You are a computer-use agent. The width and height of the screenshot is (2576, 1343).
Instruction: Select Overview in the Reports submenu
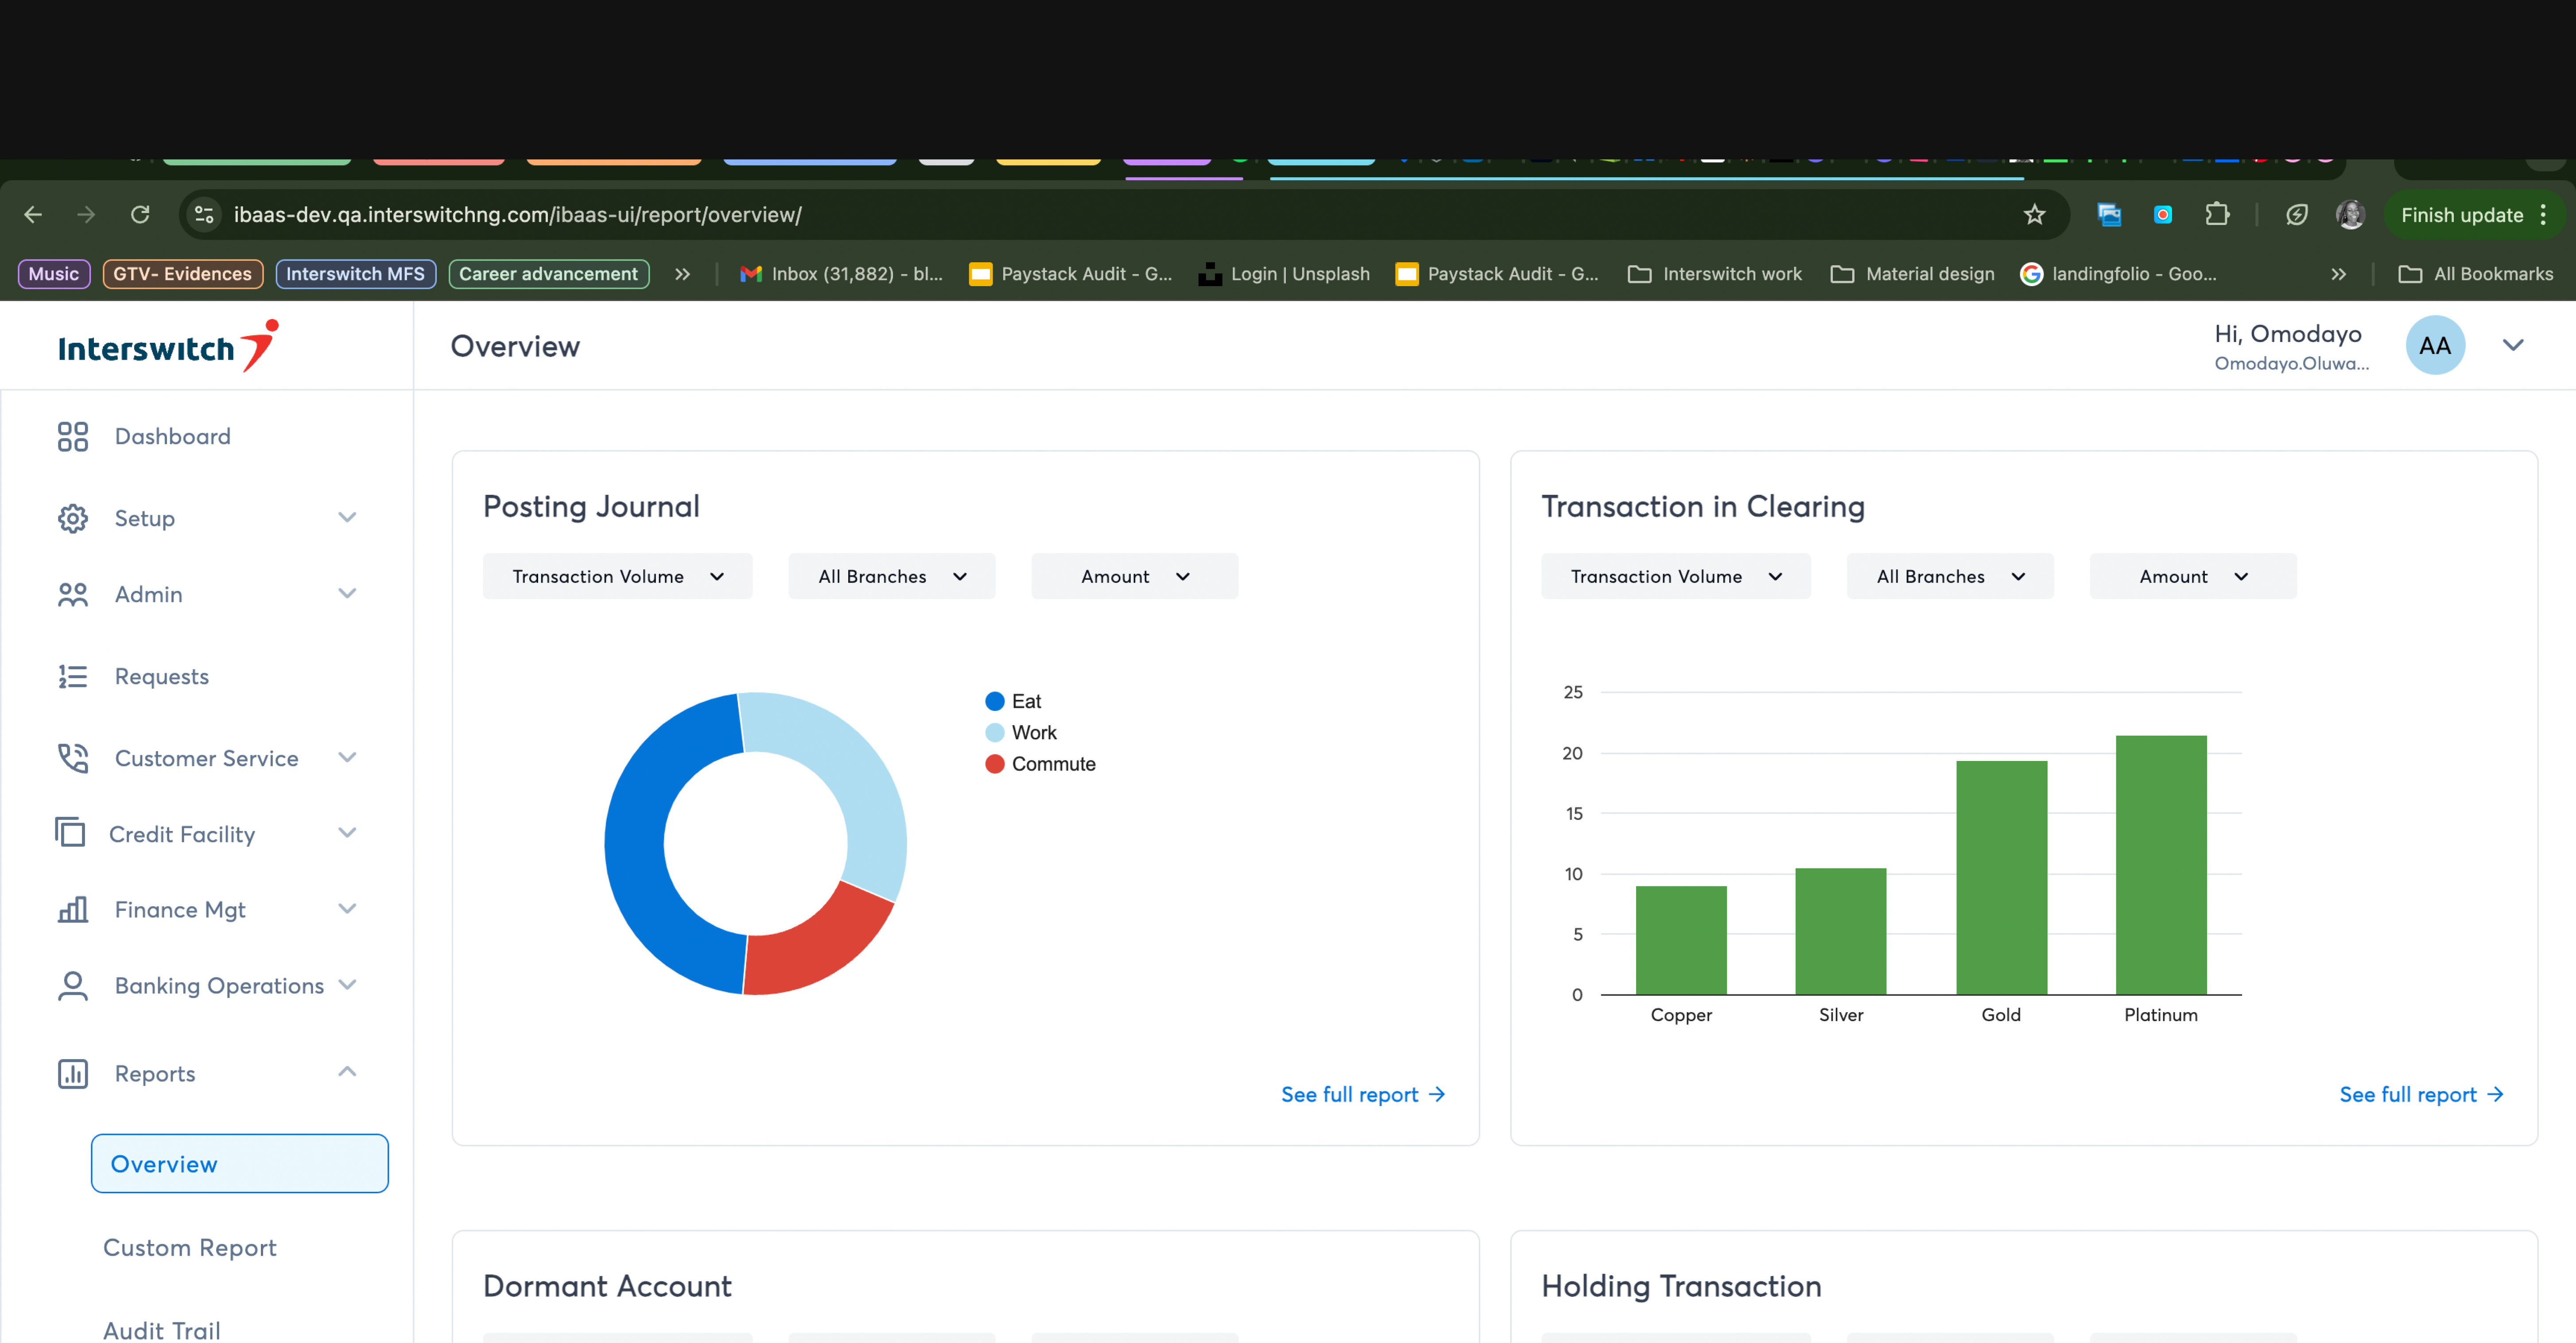pos(239,1163)
